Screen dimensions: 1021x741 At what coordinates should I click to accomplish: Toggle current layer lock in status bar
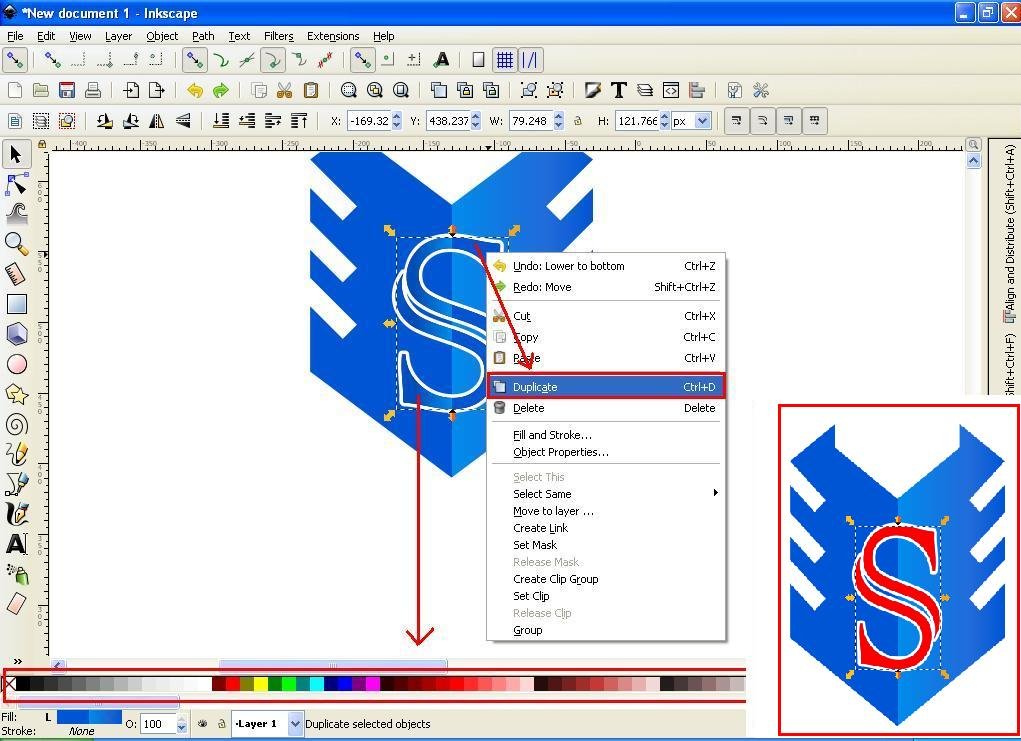tap(221, 723)
